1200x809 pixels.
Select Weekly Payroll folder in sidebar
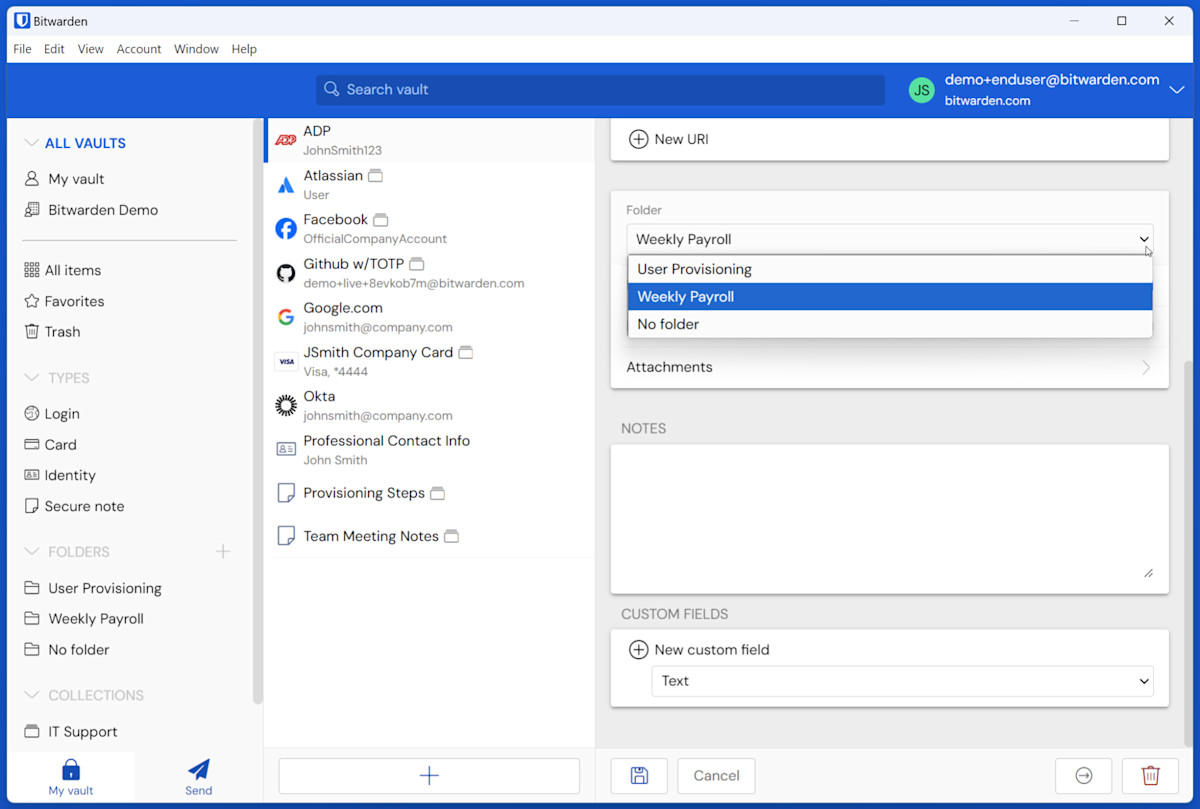(96, 619)
